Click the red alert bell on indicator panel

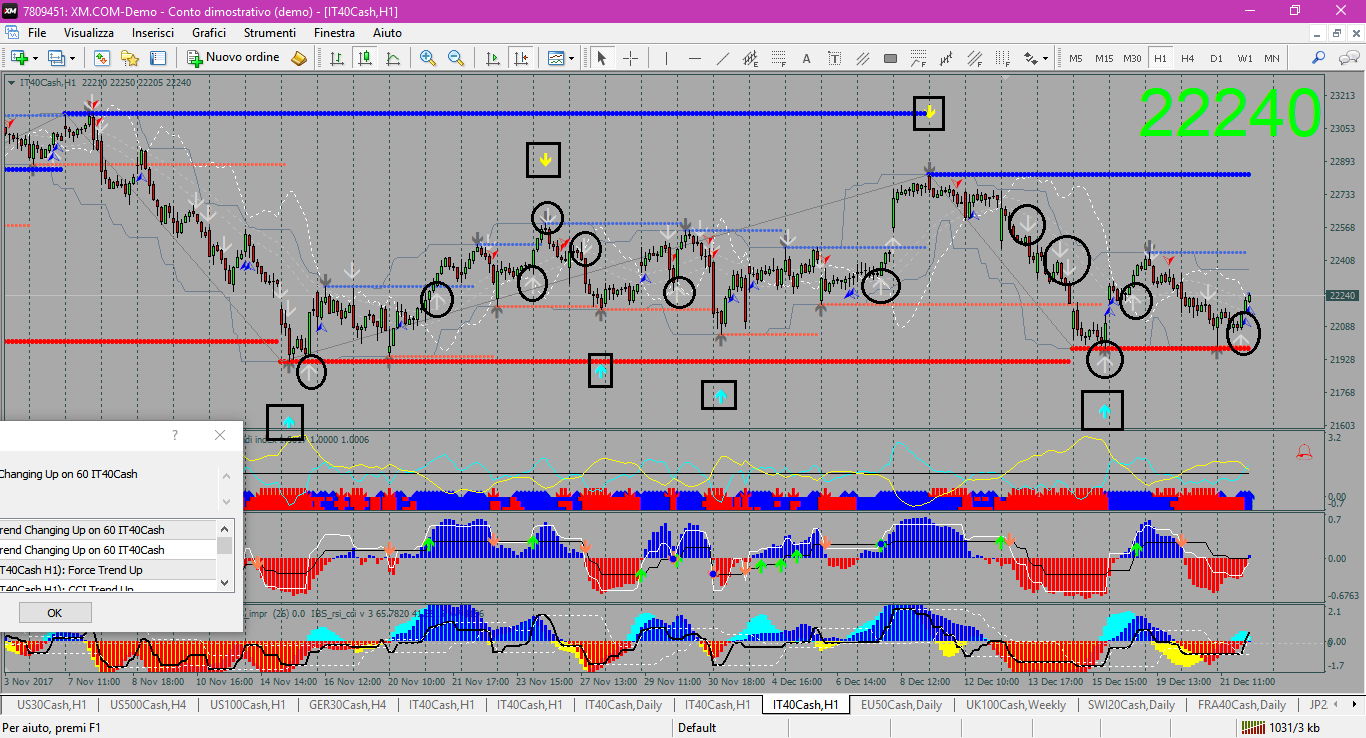(x=1304, y=451)
